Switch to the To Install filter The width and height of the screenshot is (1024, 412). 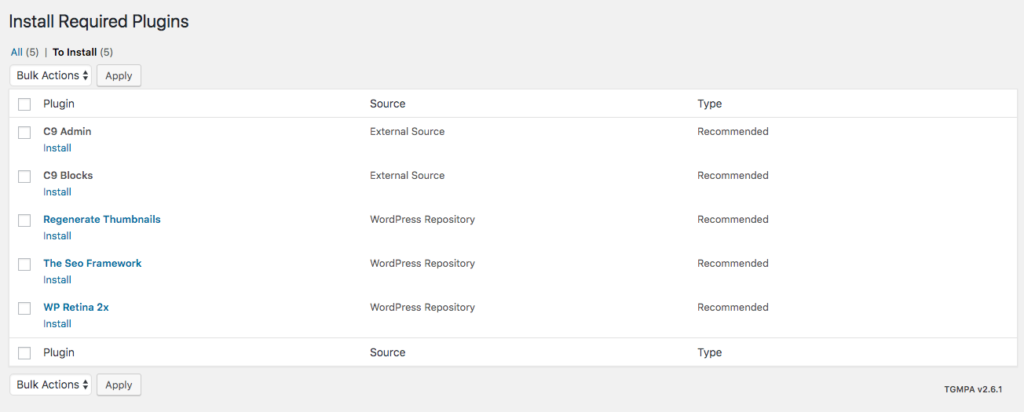click(x=74, y=52)
